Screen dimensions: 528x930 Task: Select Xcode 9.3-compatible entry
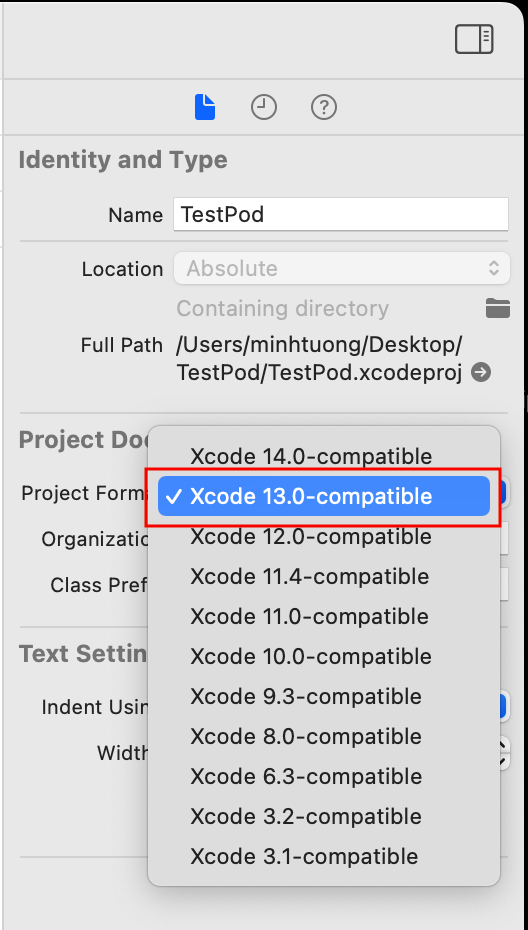click(x=324, y=696)
